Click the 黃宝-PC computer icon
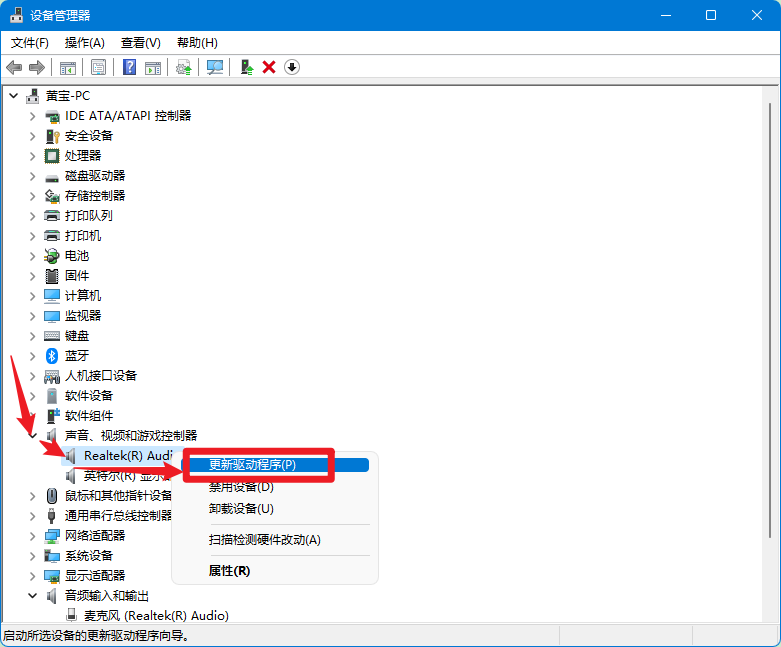Screen dimensions: 781x647 [x=32, y=96]
